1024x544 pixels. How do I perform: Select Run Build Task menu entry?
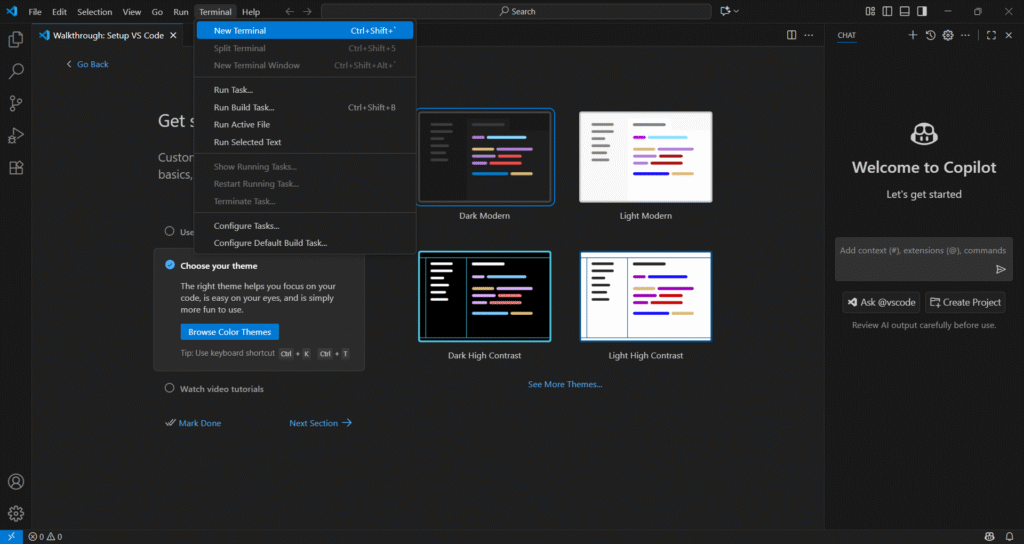click(x=244, y=107)
